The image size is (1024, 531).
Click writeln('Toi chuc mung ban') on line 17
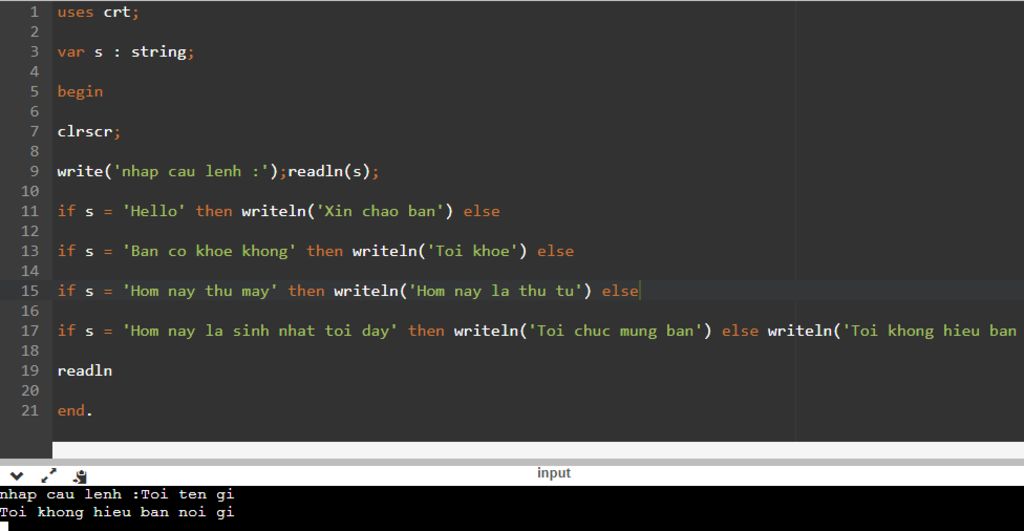583,330
